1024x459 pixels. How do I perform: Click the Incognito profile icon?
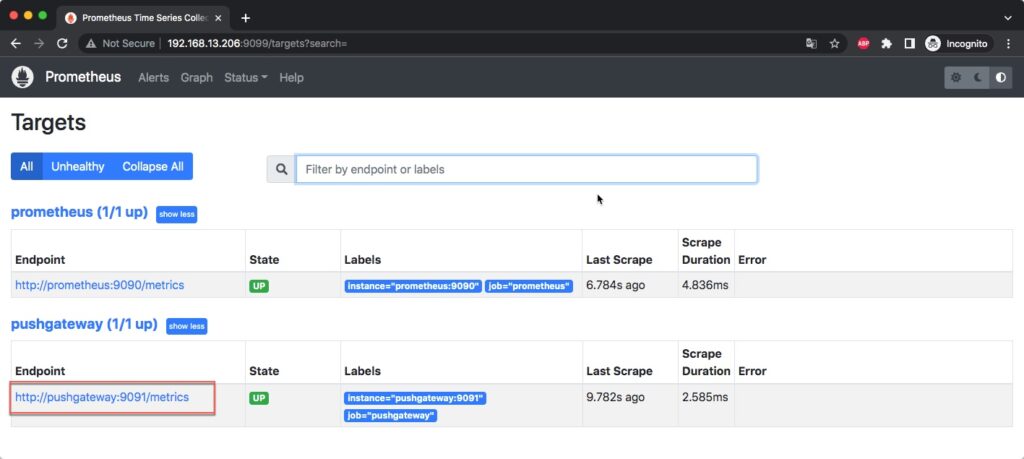[933, 44]
